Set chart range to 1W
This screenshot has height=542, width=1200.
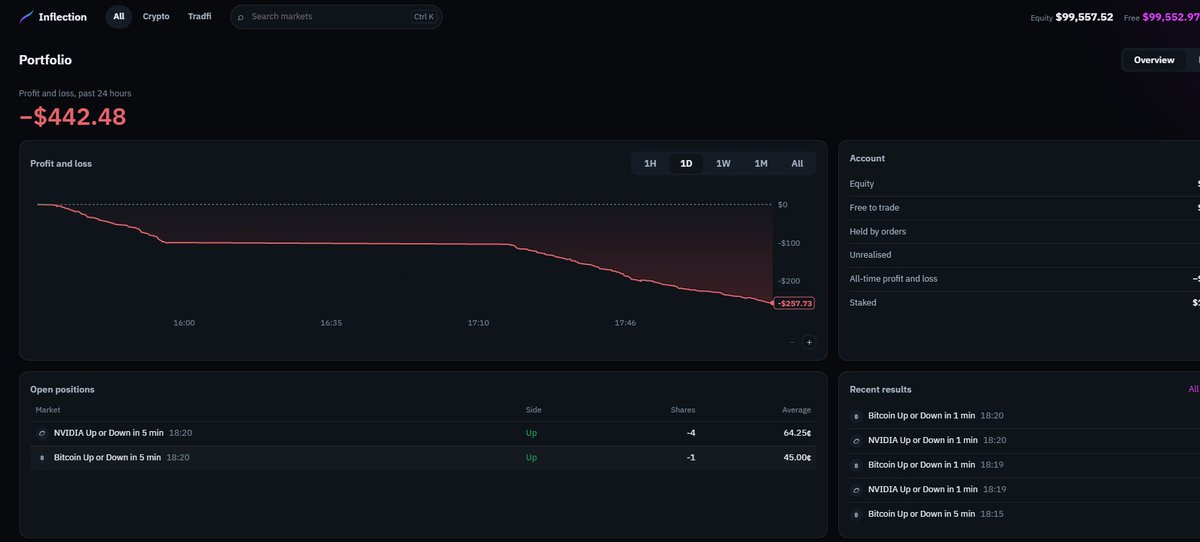[x=723, y=163]
